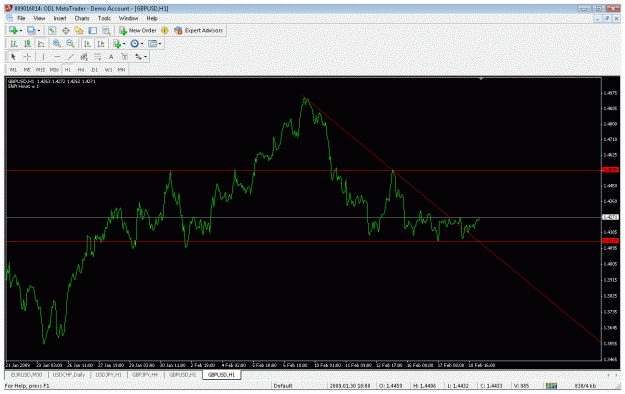Expand the New Chart dropdown arrow

click(21, 31)
